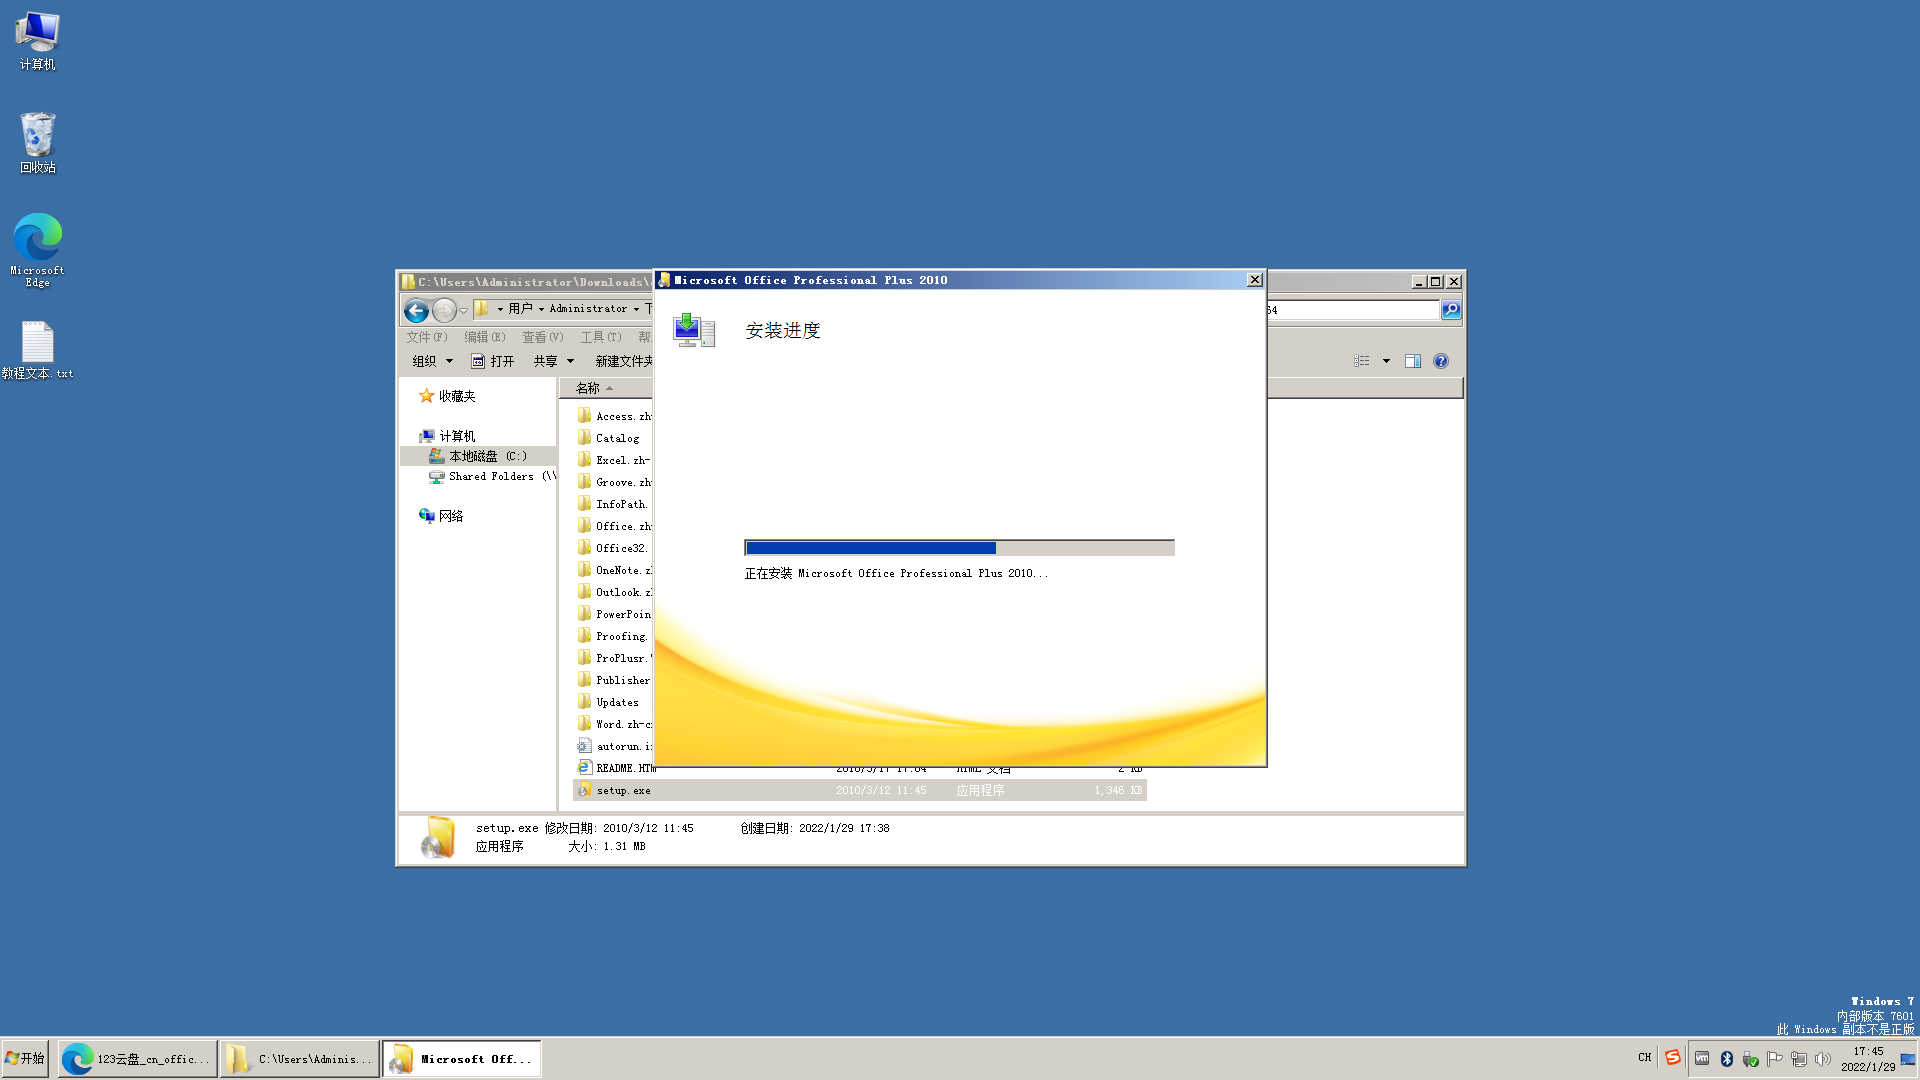
Task: Open the Explorer help question-mark icon
Action: tap(1441, 361)
